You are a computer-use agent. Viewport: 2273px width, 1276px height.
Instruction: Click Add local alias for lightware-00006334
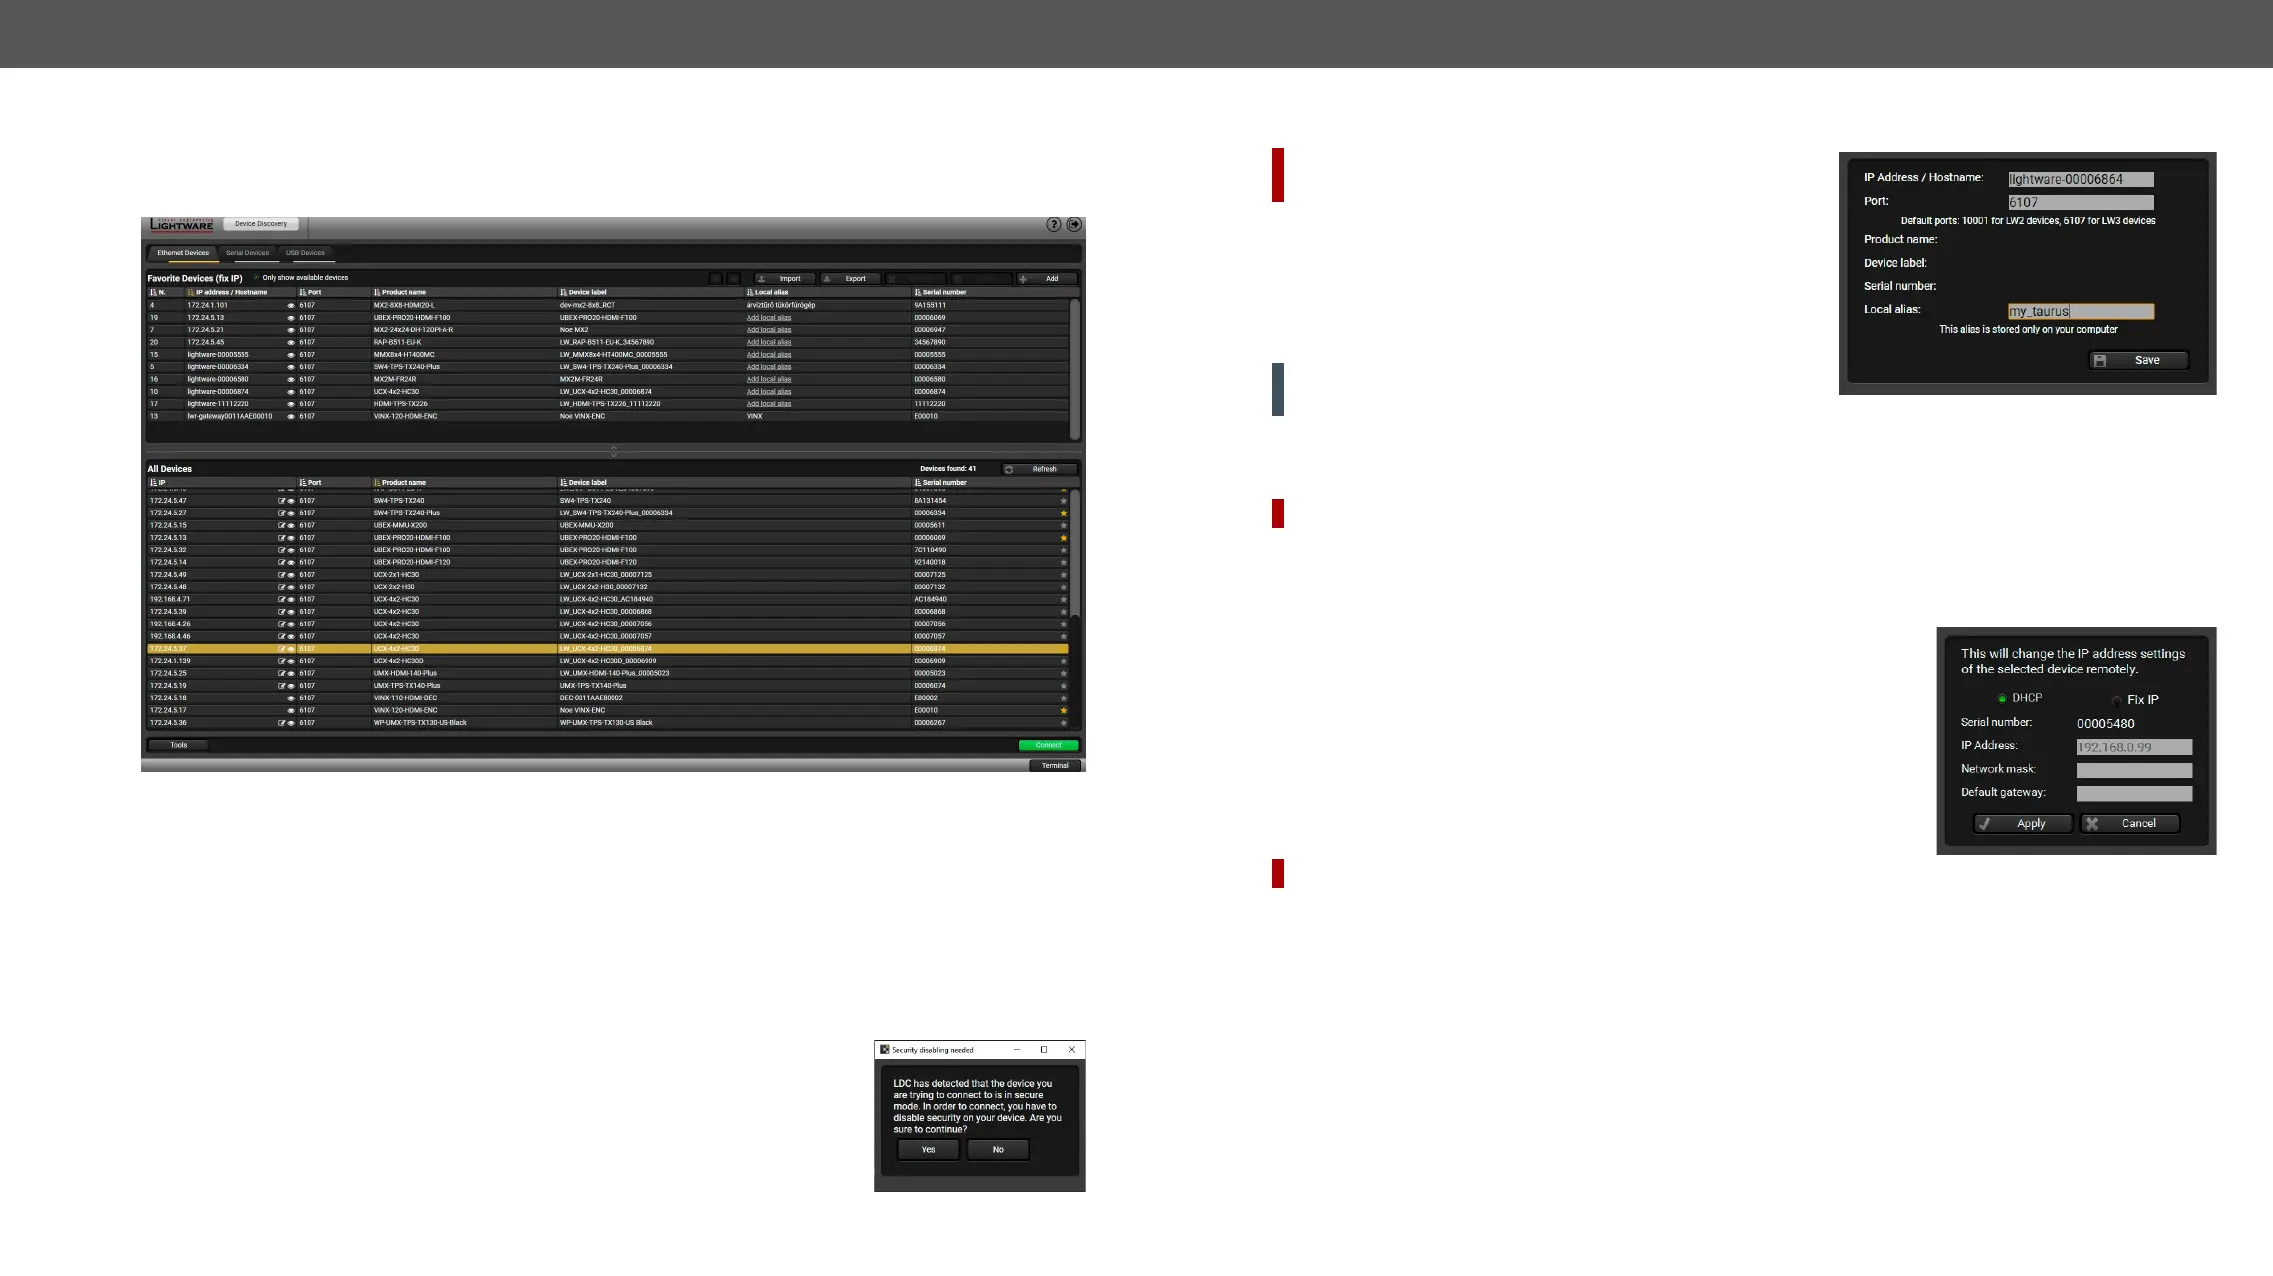point(769,367)
